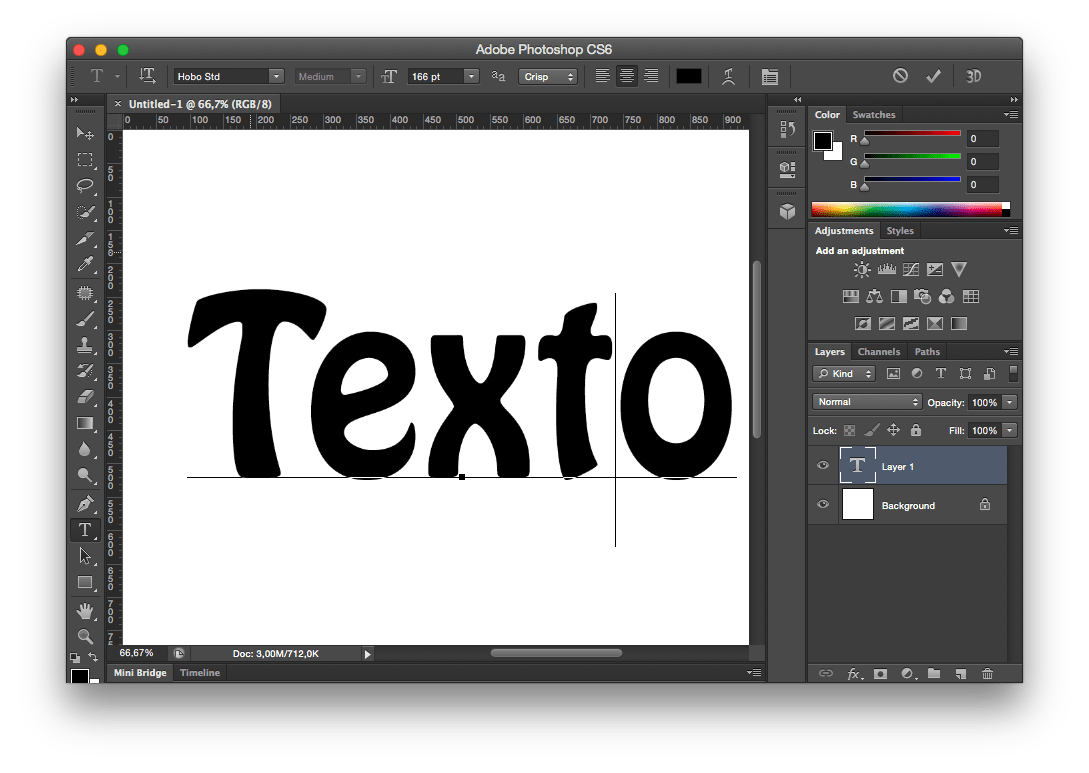
Task: Select the Gradient tool
Action: pyautogui.click(x=85, y=423)
